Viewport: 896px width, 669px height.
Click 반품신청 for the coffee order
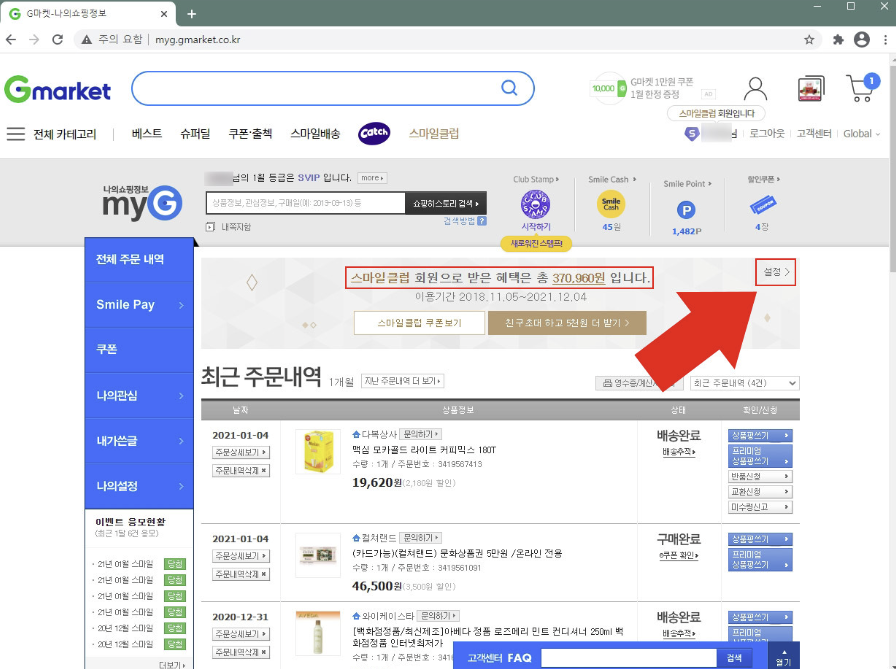(x=760, y=476)
